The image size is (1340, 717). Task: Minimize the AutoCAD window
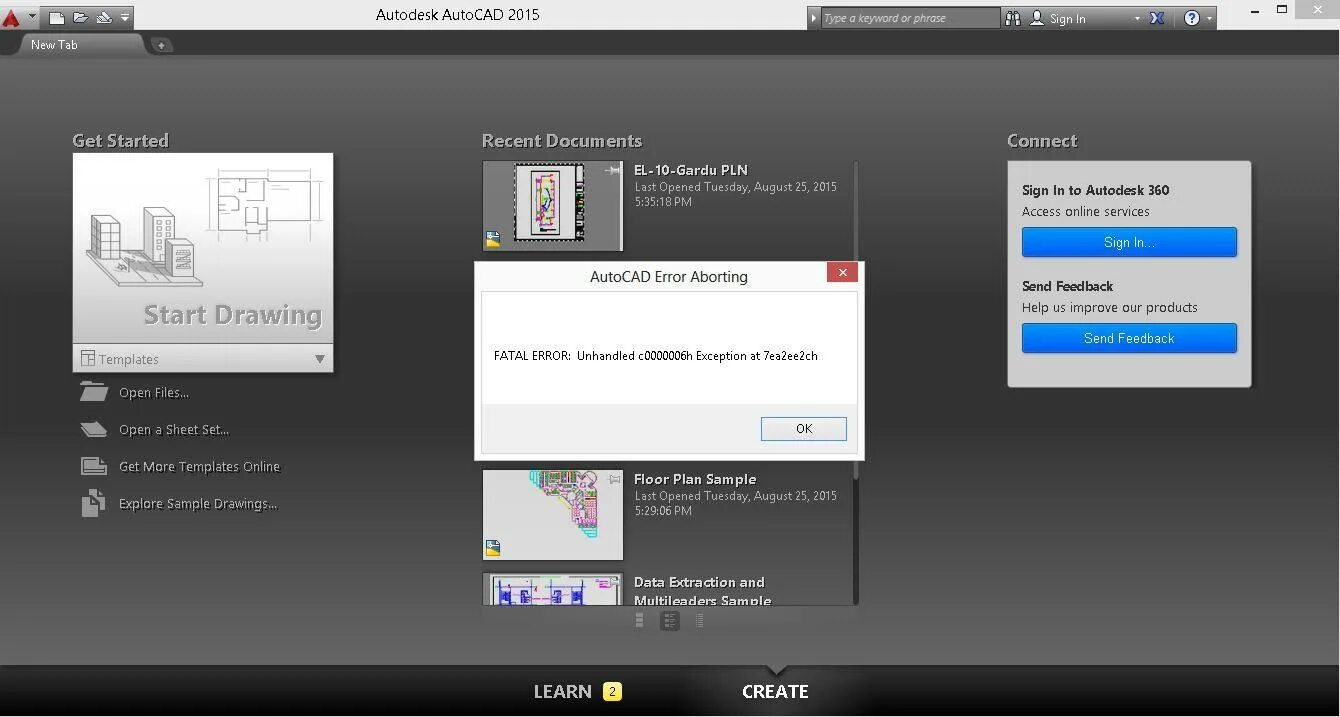tap(1257, 10)
